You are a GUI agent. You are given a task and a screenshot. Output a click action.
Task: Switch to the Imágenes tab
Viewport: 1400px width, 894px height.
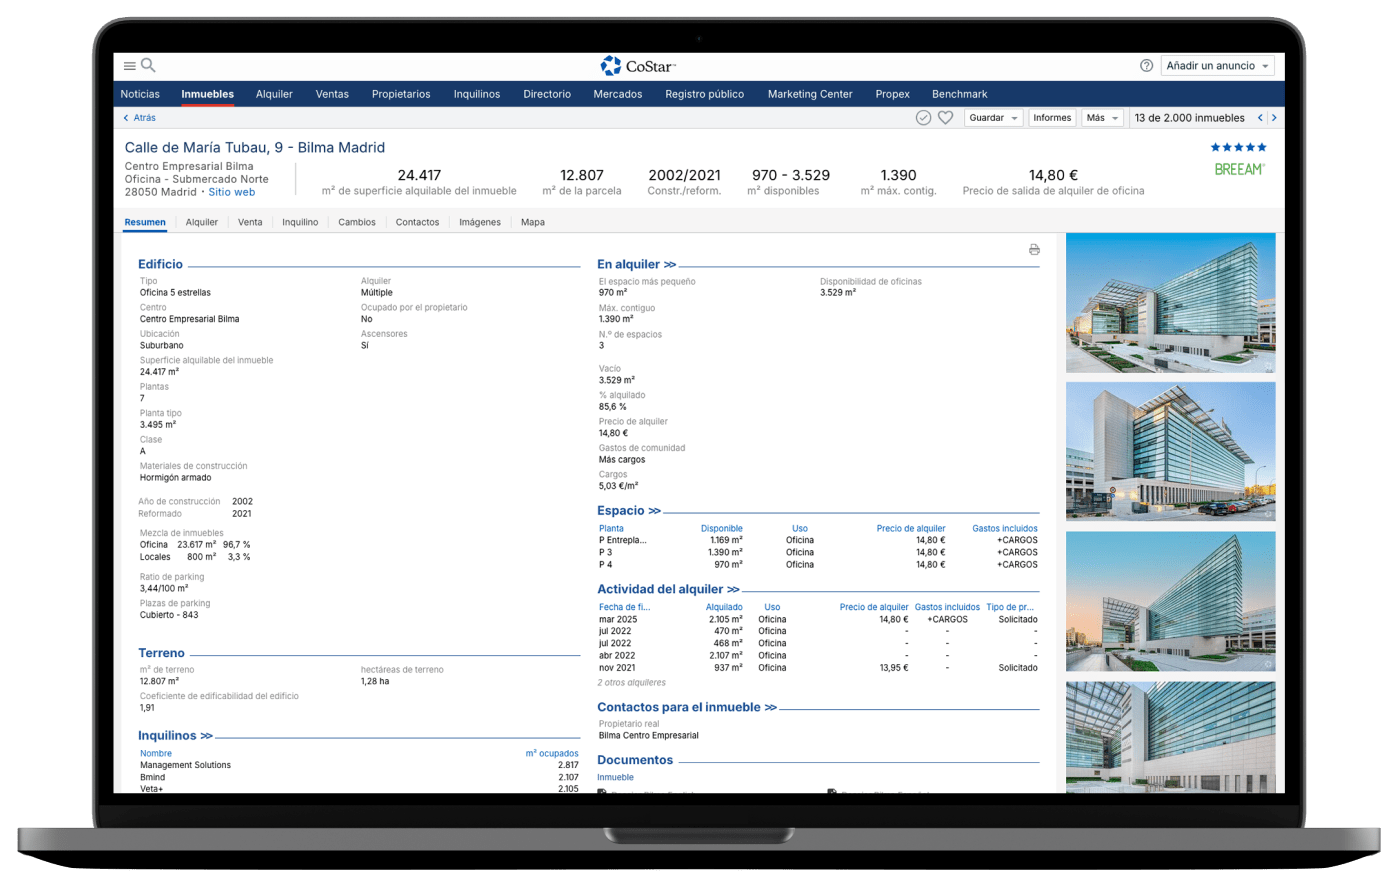[480, 222]
